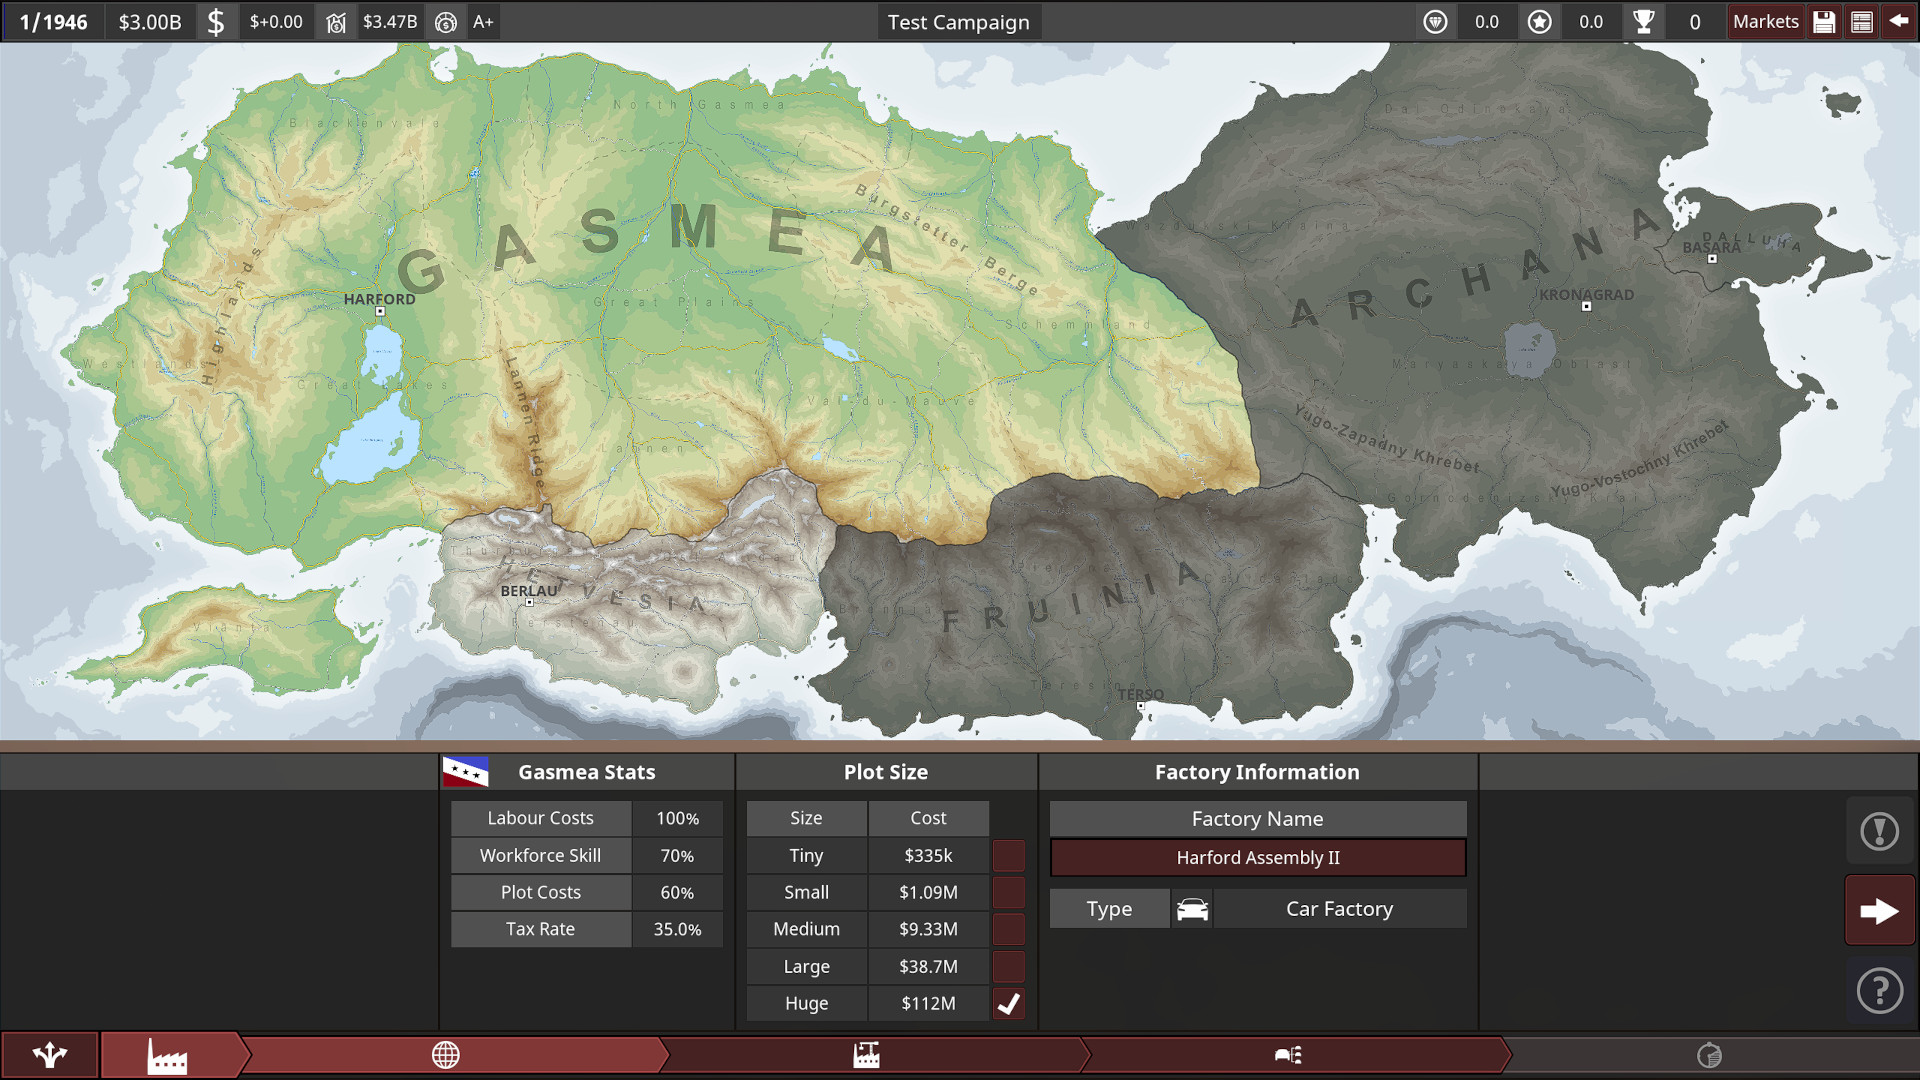Uncheck the Huge plot size option

(1008, 1003)
